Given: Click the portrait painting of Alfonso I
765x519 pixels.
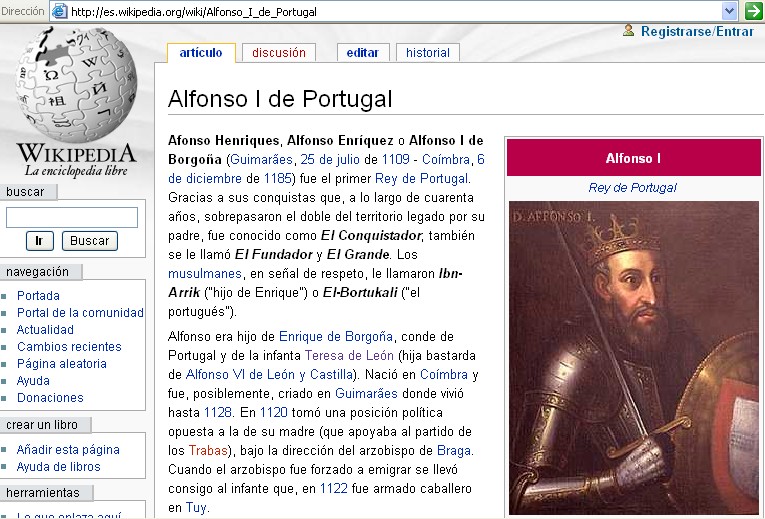Looking at the screenshot, I should [634, 358].
